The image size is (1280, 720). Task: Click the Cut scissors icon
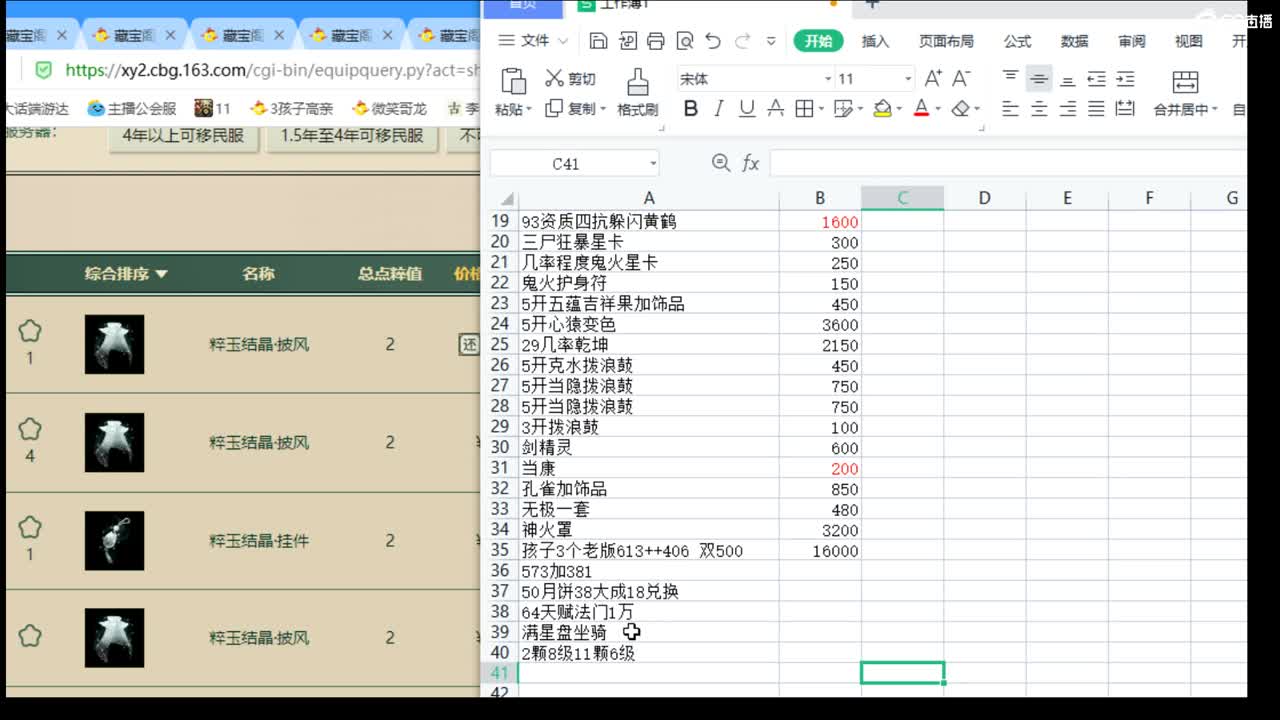coord(556,78)
